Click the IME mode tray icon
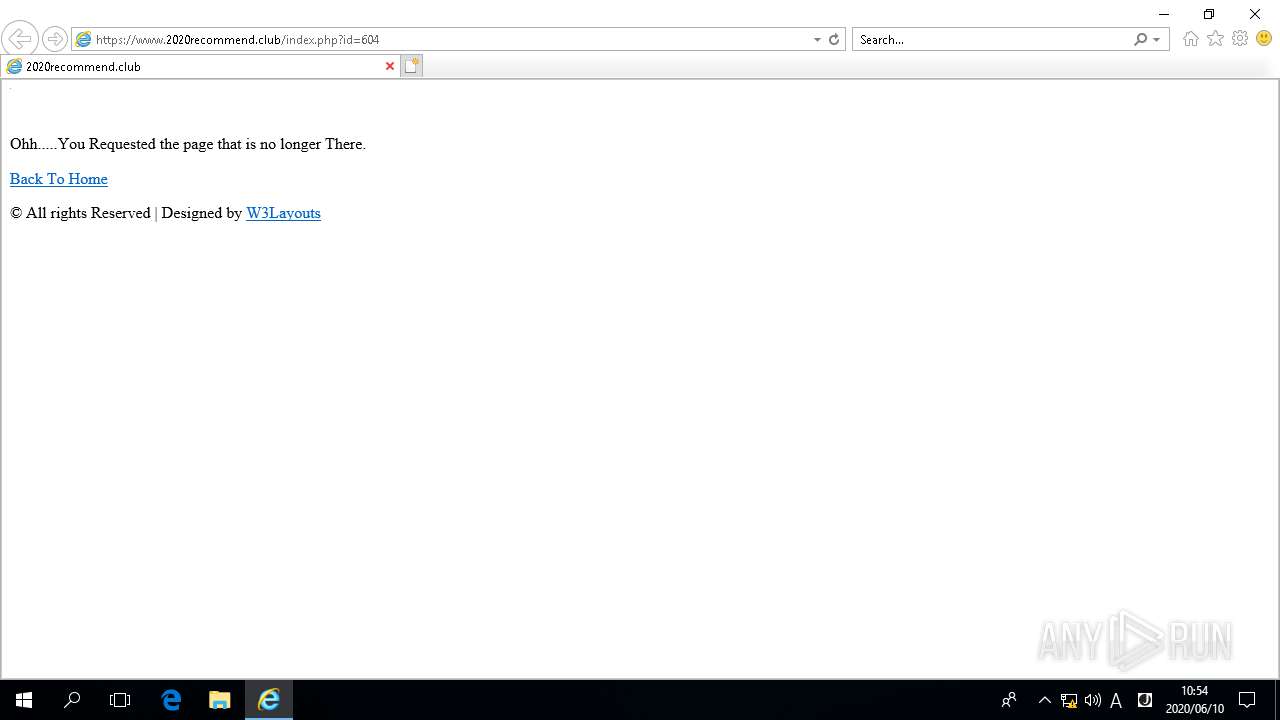The width and height of the screenshot is (1280, 720). pyautogui.click(x=1145, y=700)
